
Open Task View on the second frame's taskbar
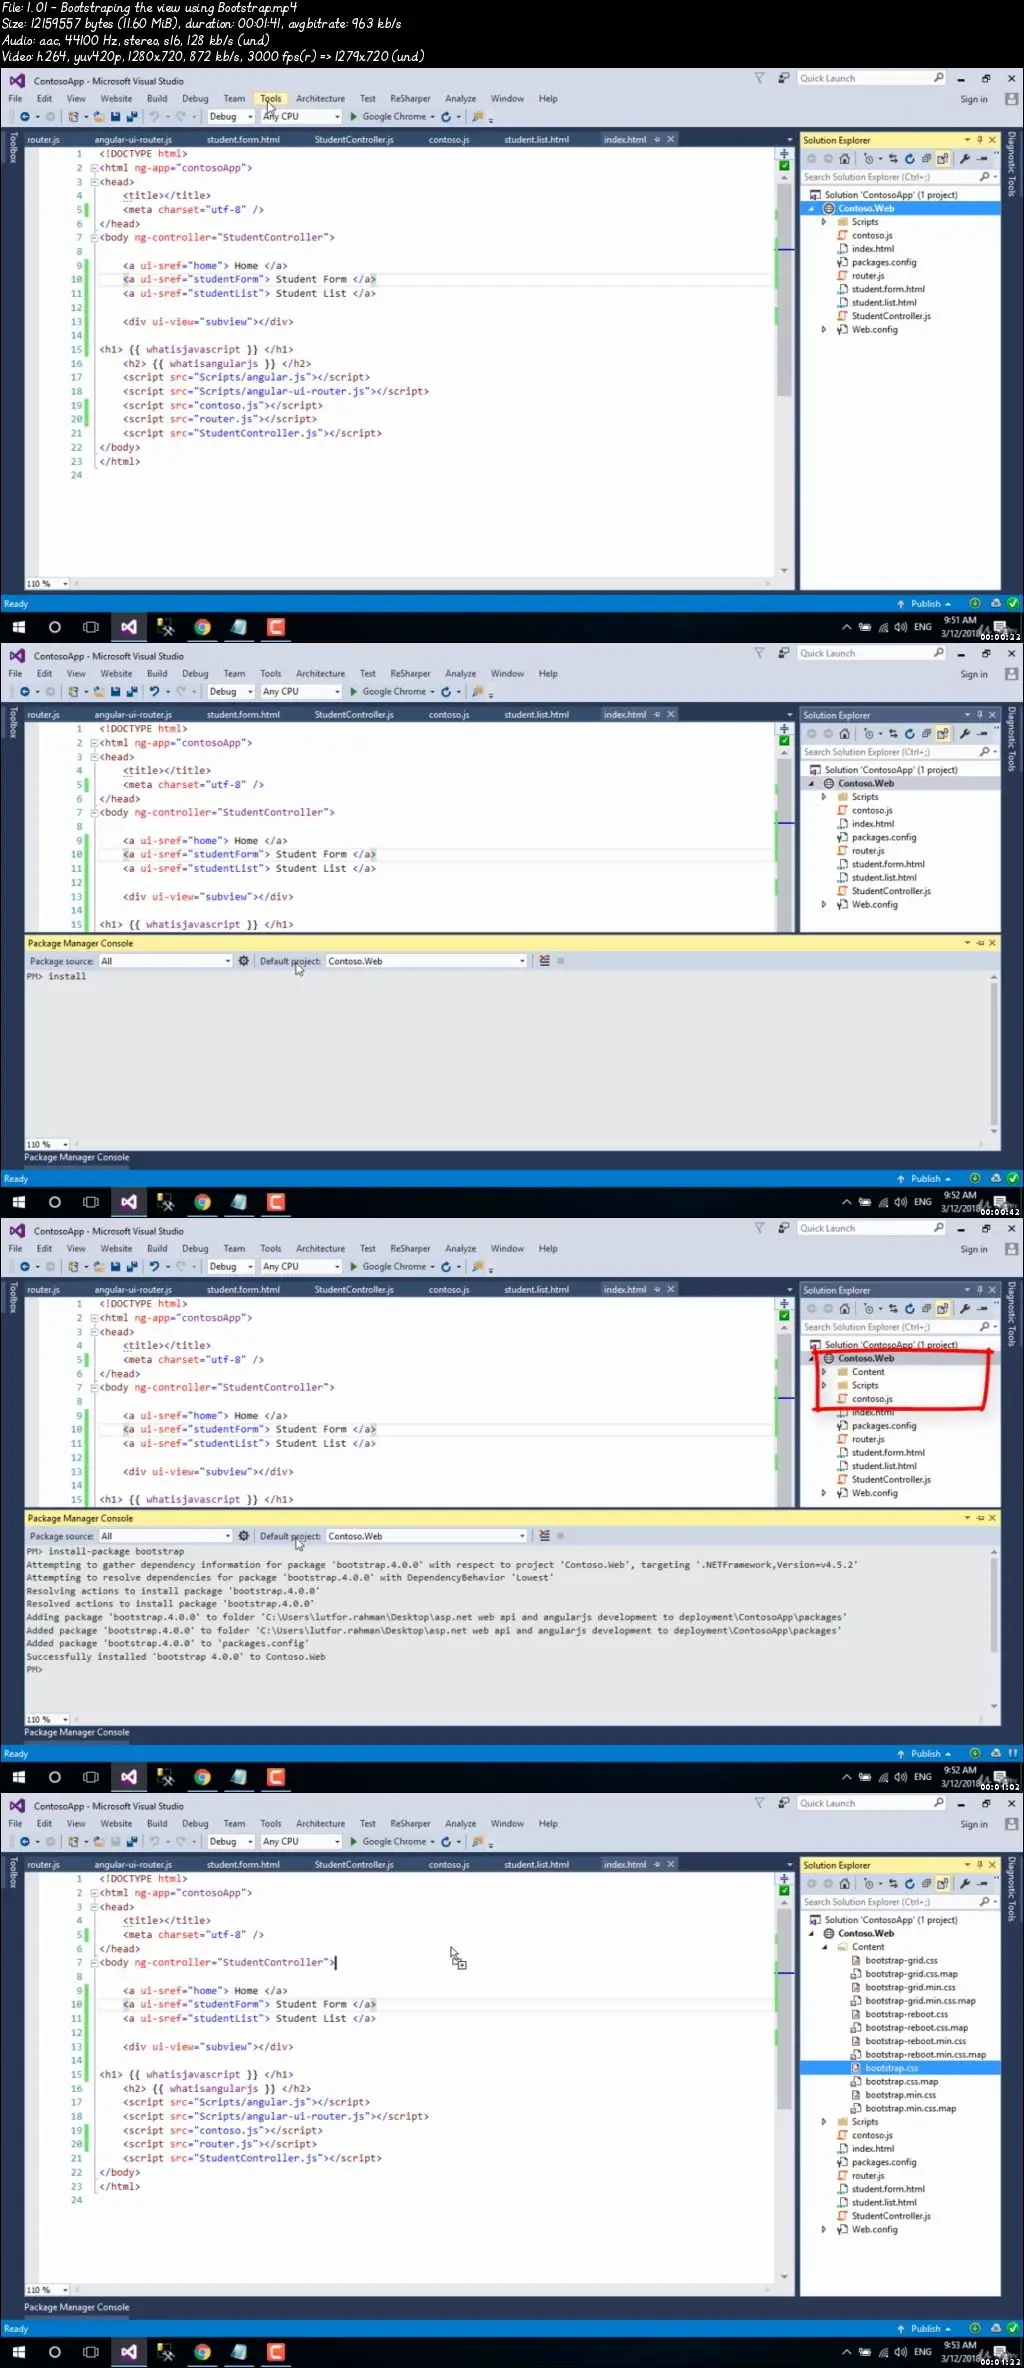pos(91,1202)
